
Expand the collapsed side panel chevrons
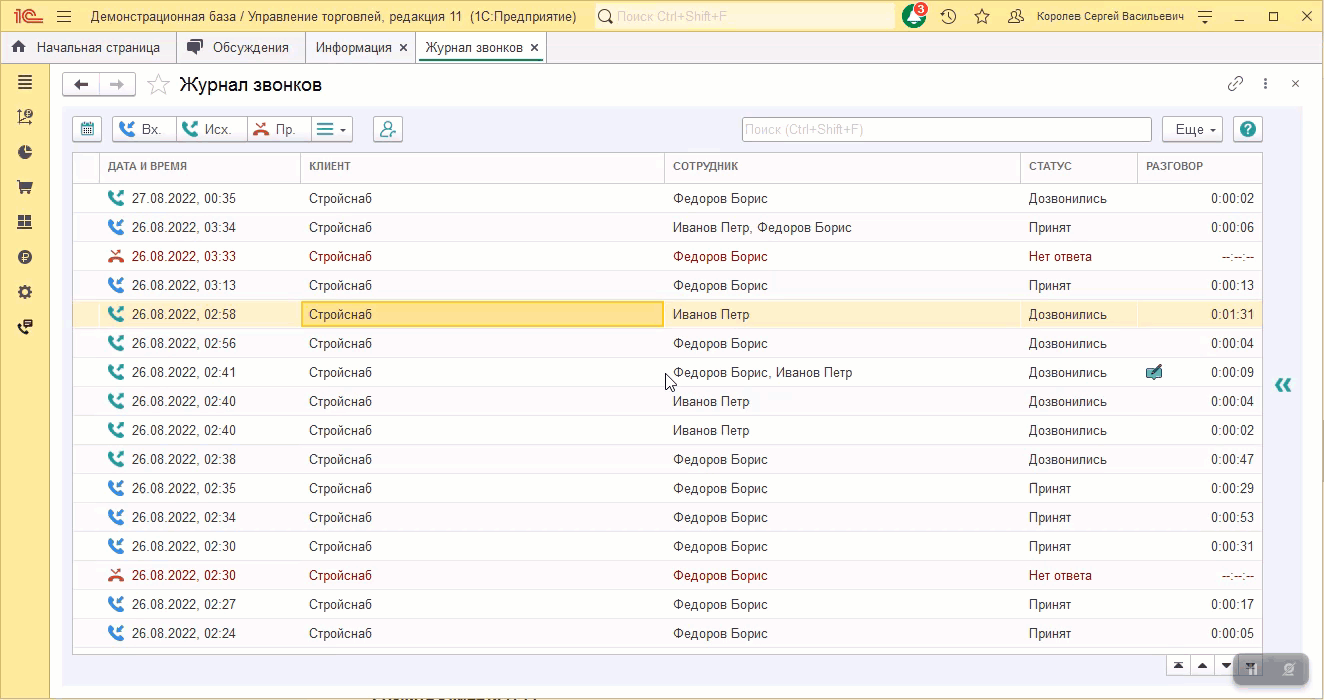(x=1283, y=385)
